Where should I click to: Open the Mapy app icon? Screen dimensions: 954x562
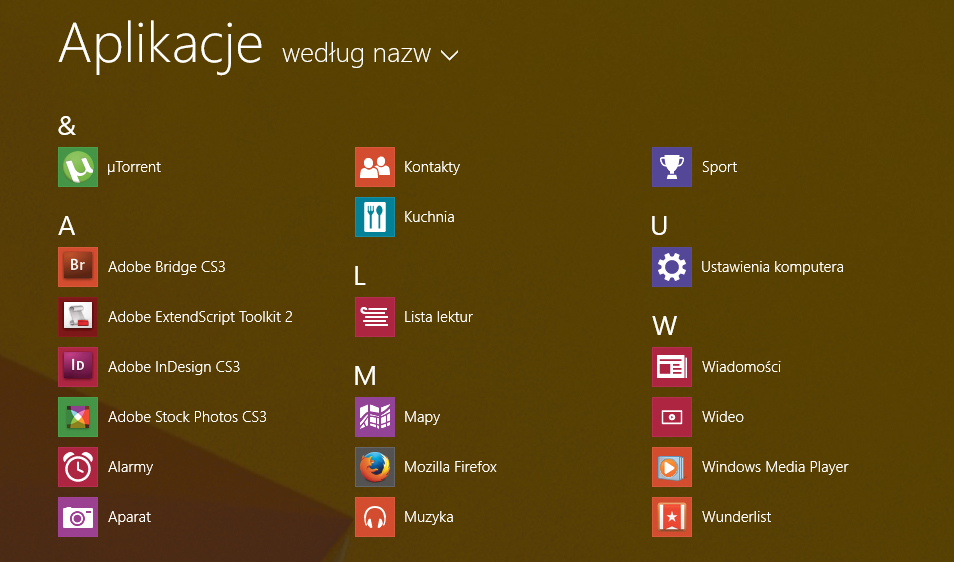(x=375, y=417)
